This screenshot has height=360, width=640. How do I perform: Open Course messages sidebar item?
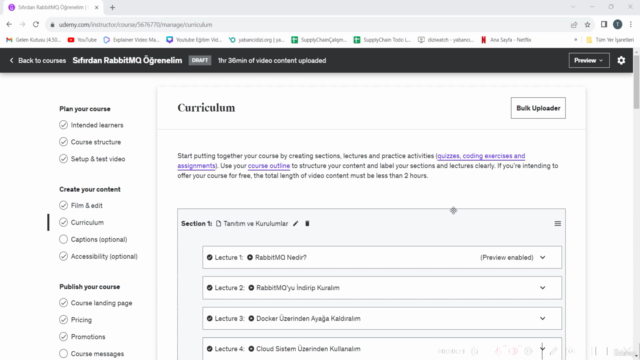97,354
